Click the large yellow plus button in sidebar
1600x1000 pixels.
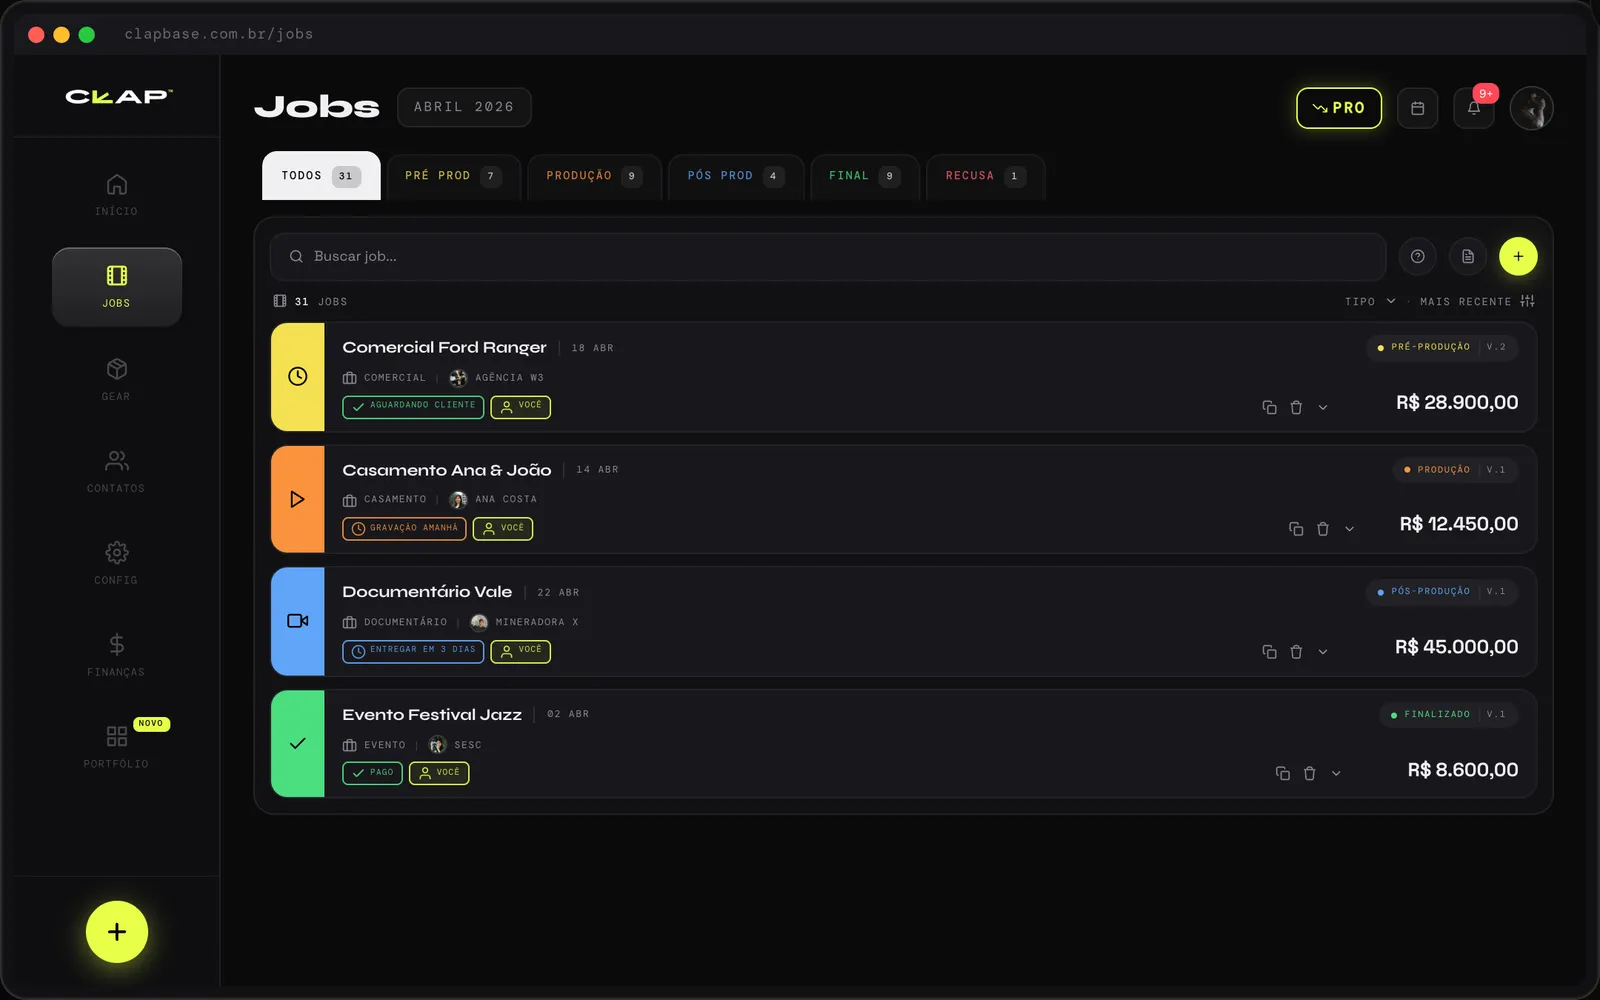click(117, 932)
